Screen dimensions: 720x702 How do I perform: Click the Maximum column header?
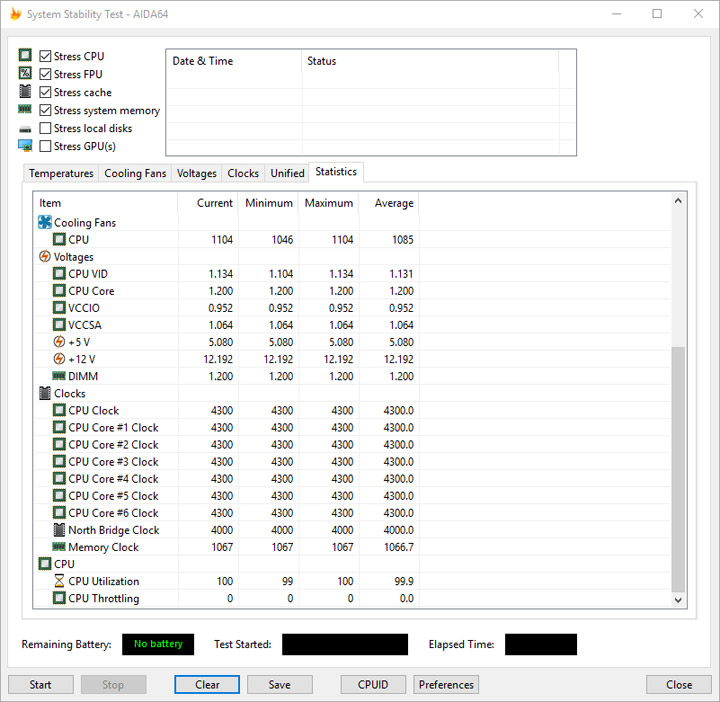point(328,203)
